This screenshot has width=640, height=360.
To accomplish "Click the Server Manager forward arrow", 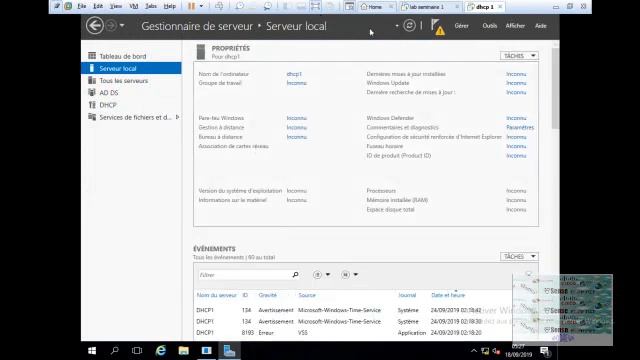I will pyautogui.click(x=111, y=26).
